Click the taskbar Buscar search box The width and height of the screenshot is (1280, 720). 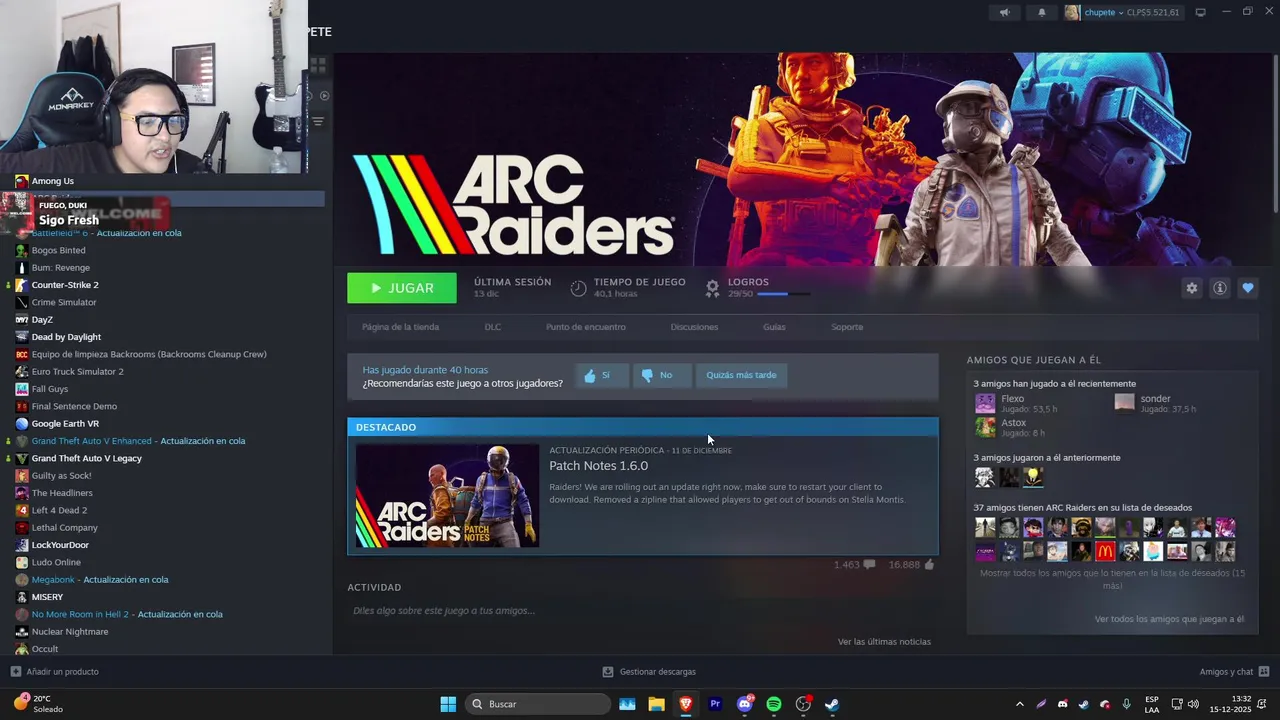pos(538,704)
